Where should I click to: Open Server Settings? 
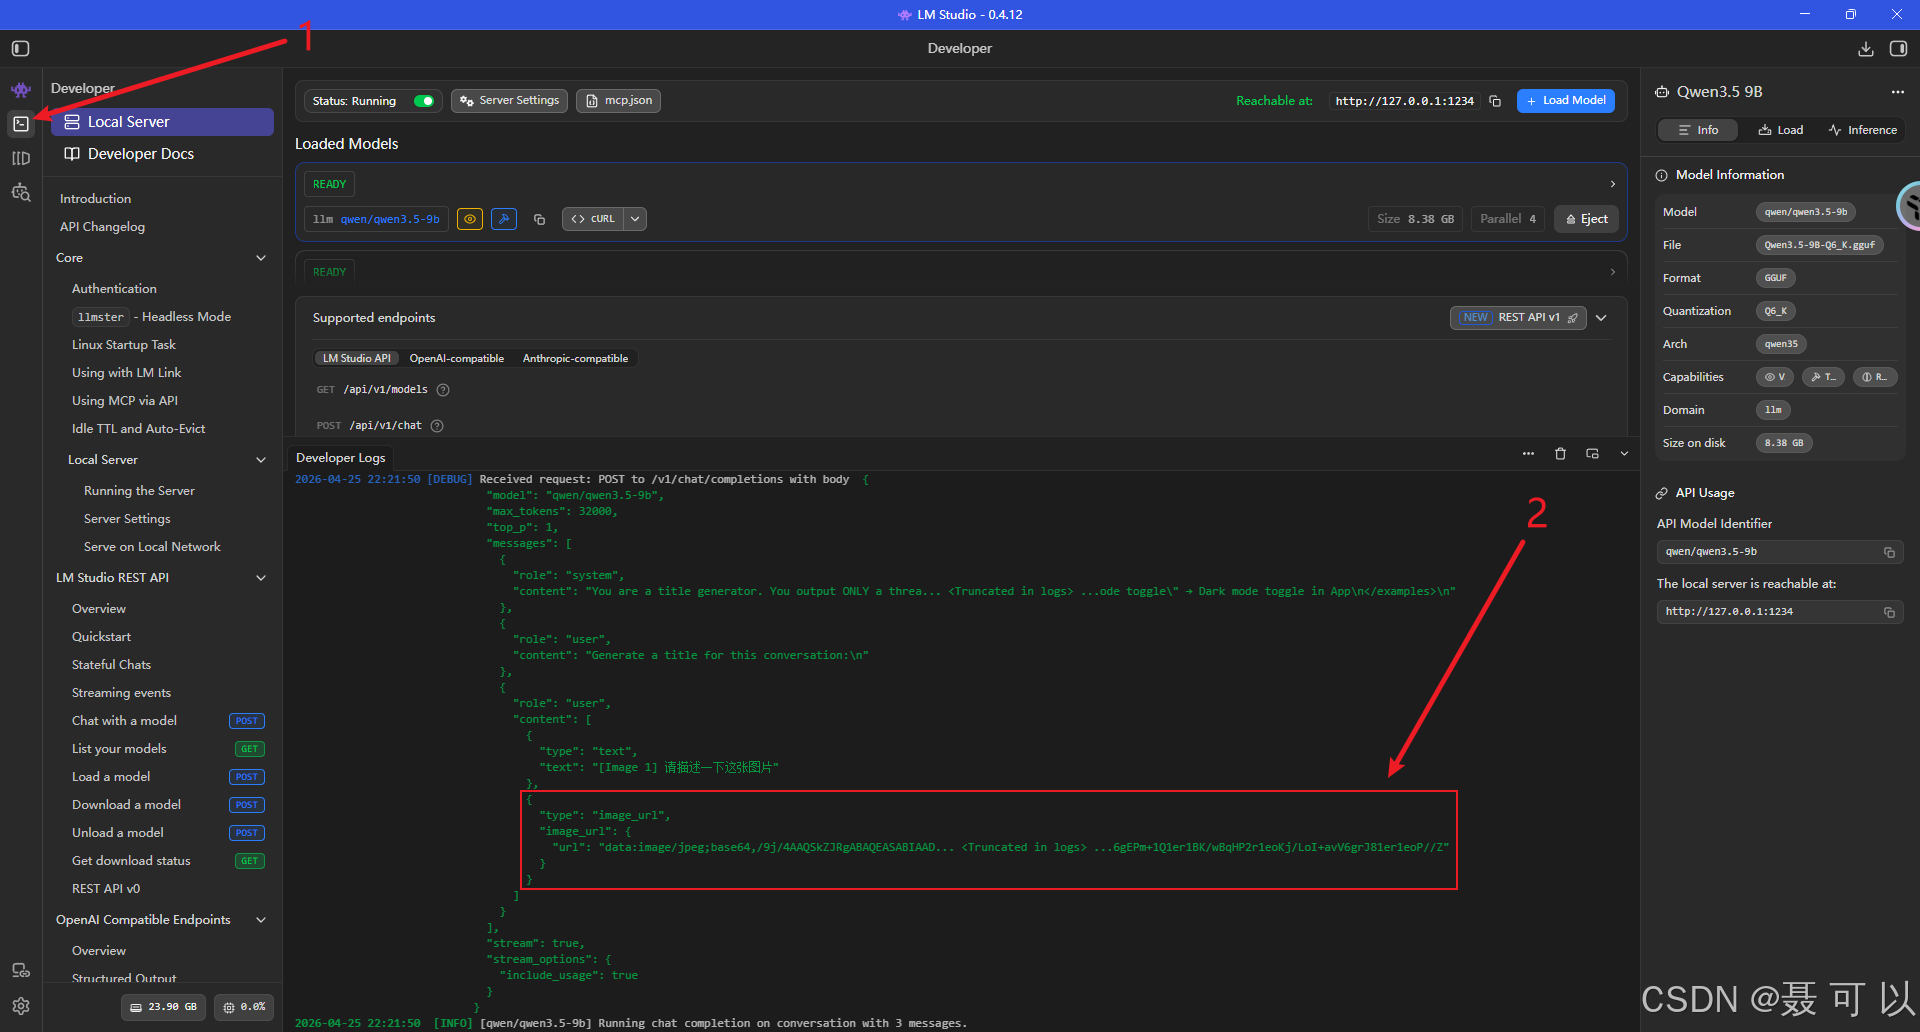click(509, 101)
